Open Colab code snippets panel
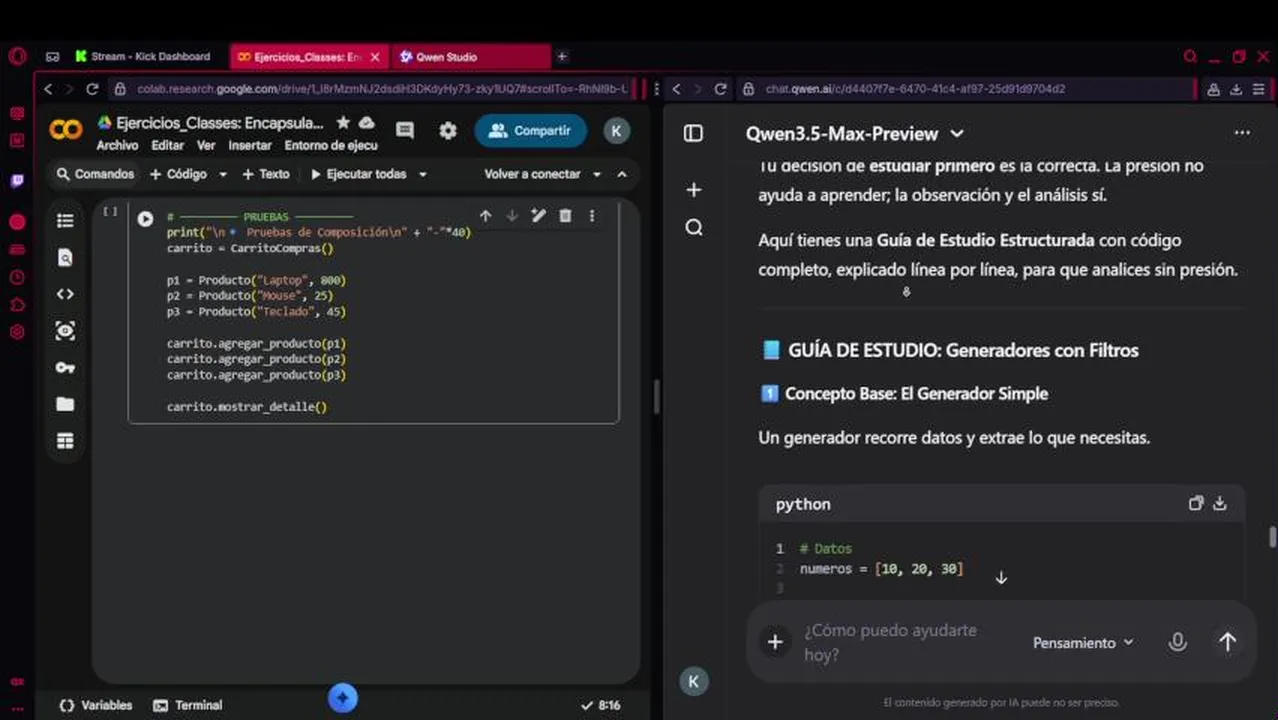Image resolution: width=1278 pixels, height=720 pixels. pyautogui.click(x=65, y=294)
